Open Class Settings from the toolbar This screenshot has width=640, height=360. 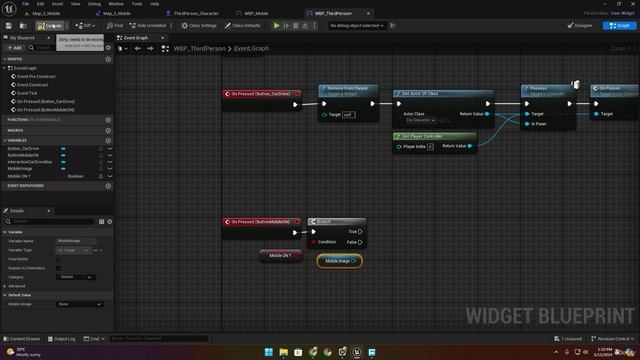(x=199, y=26)
